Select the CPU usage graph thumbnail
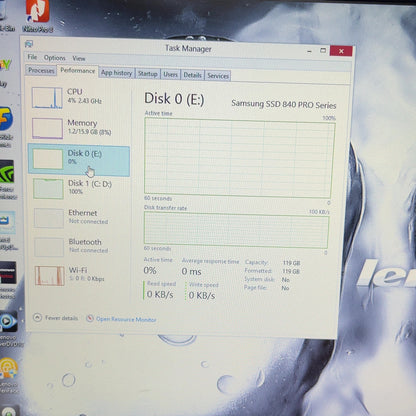Screen dimensions: 416x416 (47, 98)
